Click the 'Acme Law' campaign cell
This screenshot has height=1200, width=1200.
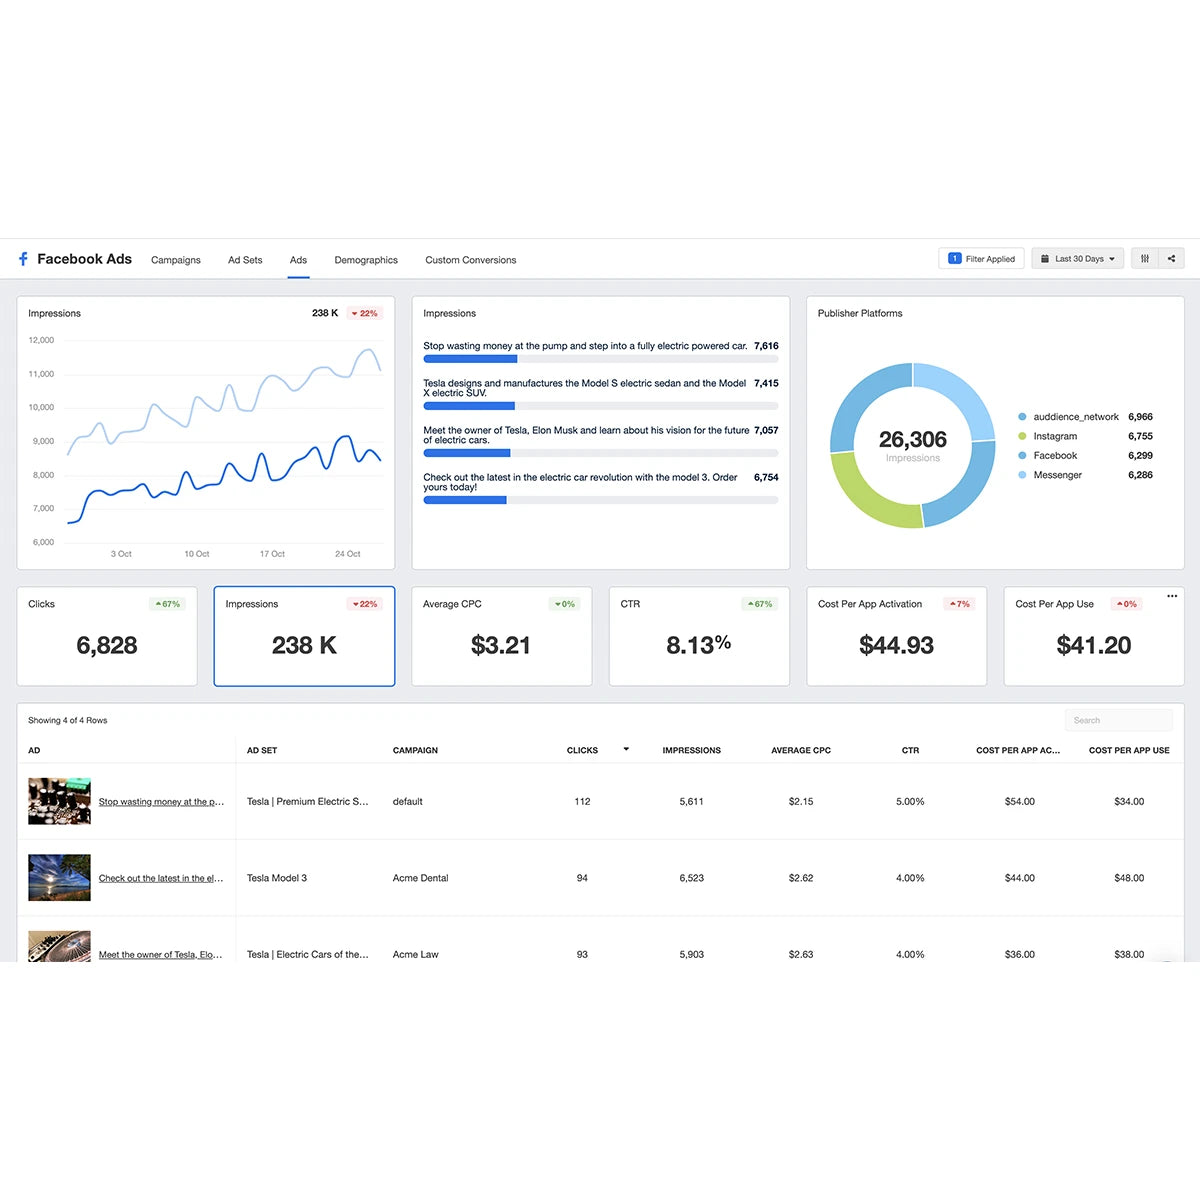(x=416, y=955)
